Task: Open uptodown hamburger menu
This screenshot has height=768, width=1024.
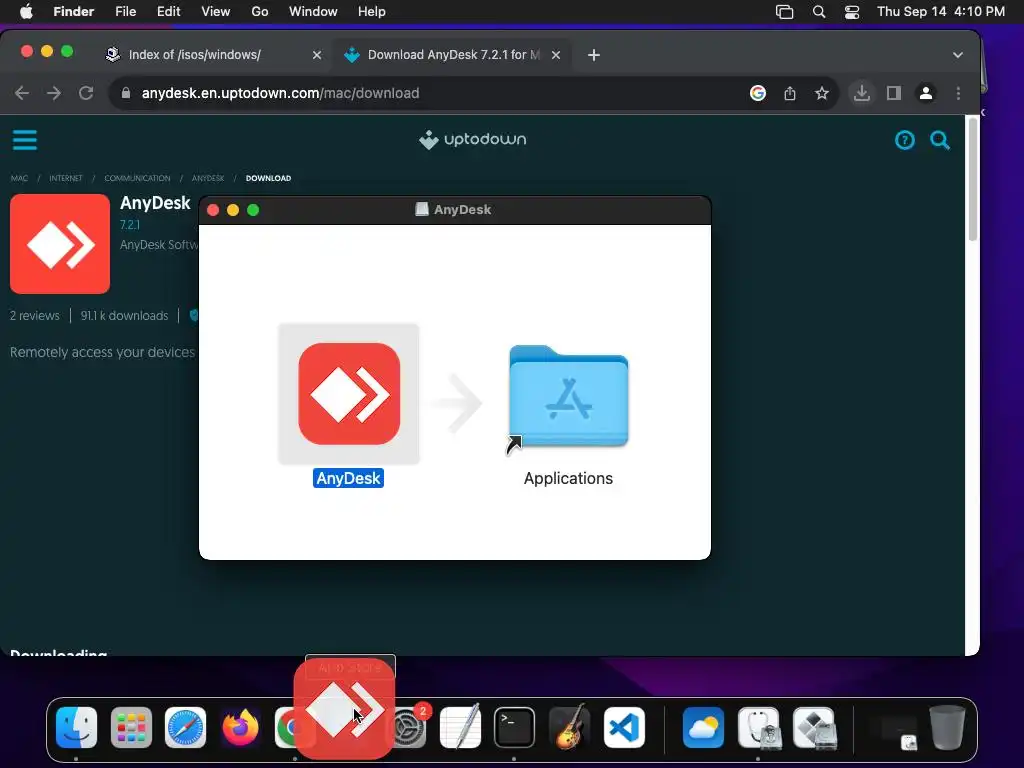Action: pyautogui.click(x=25, y=140)
